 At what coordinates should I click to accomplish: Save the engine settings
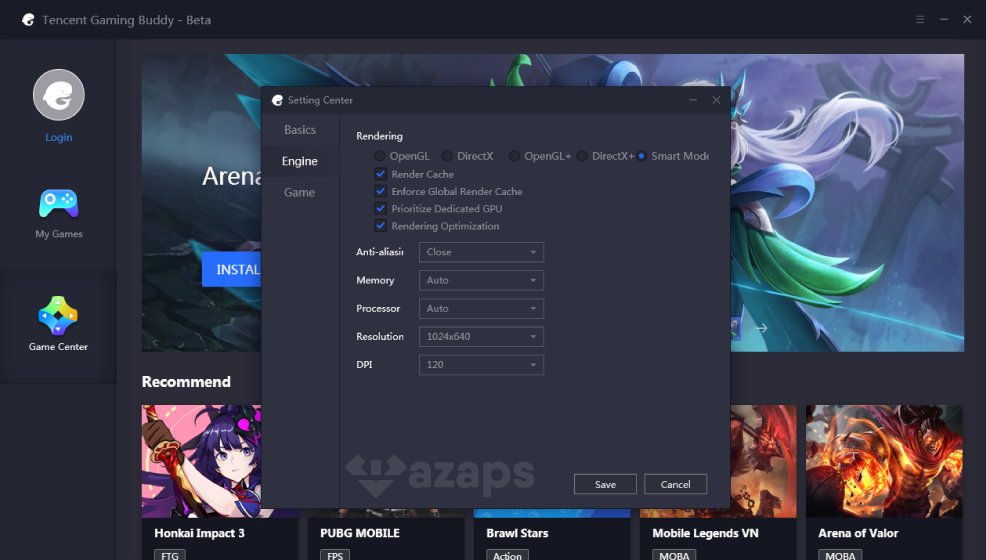pyautogui.click(x=605, y=484)
